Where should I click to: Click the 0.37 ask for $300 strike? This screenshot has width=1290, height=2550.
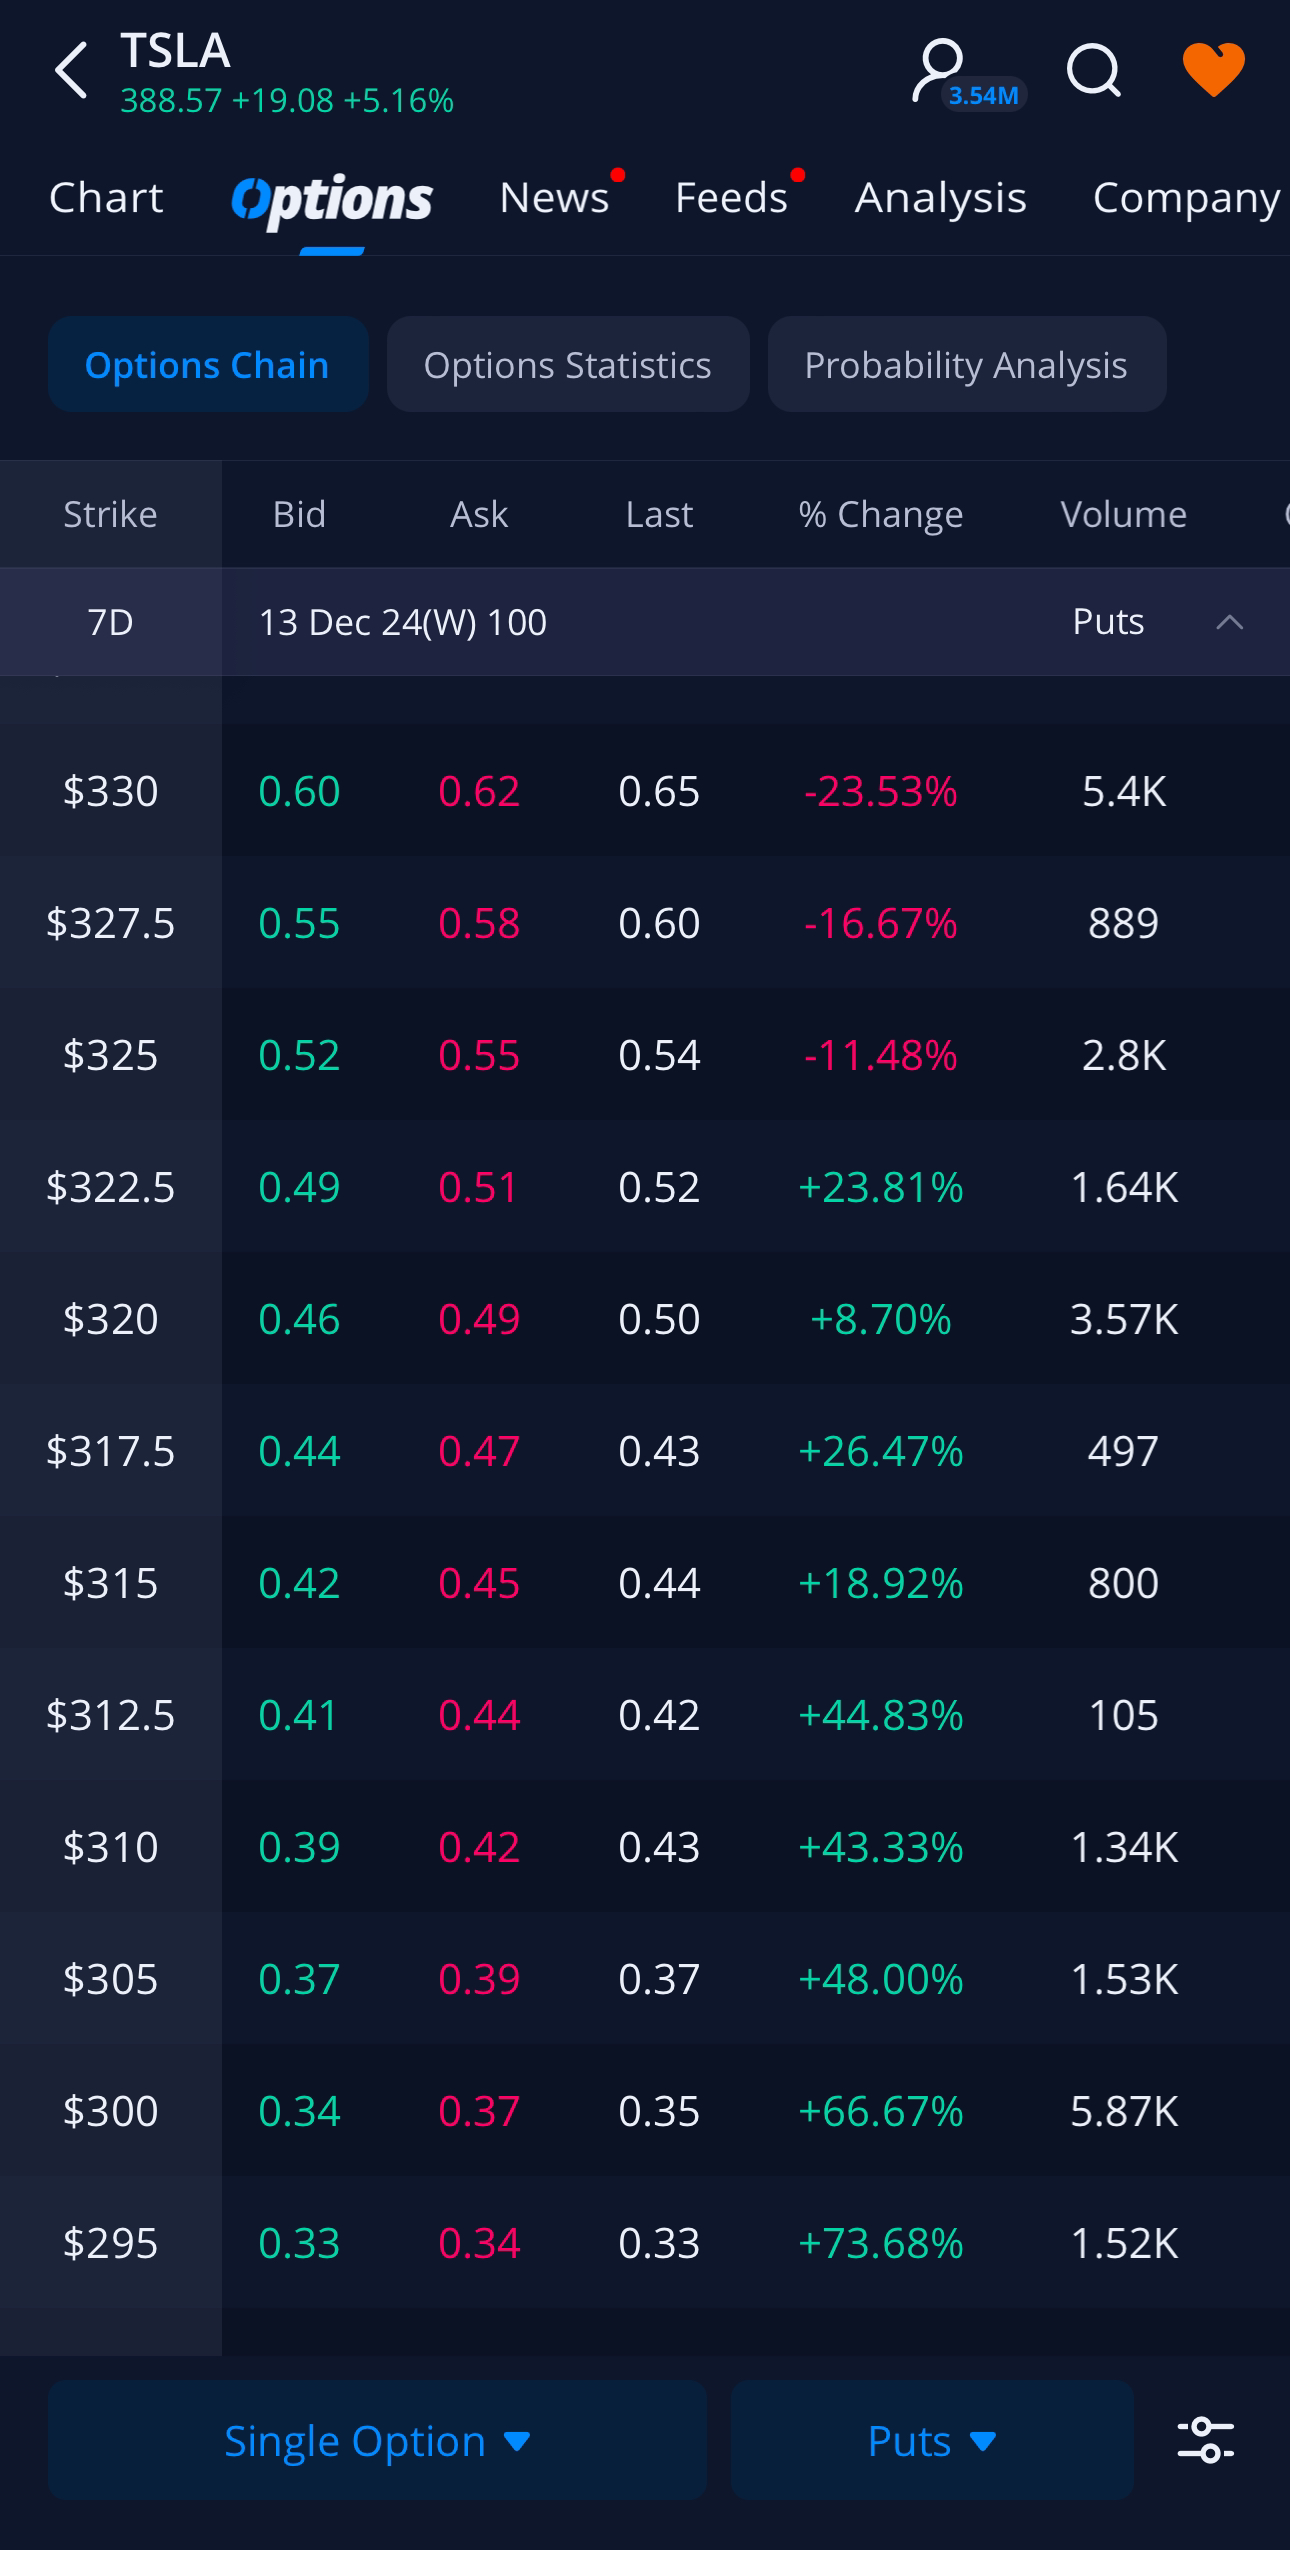(479, 2111)
